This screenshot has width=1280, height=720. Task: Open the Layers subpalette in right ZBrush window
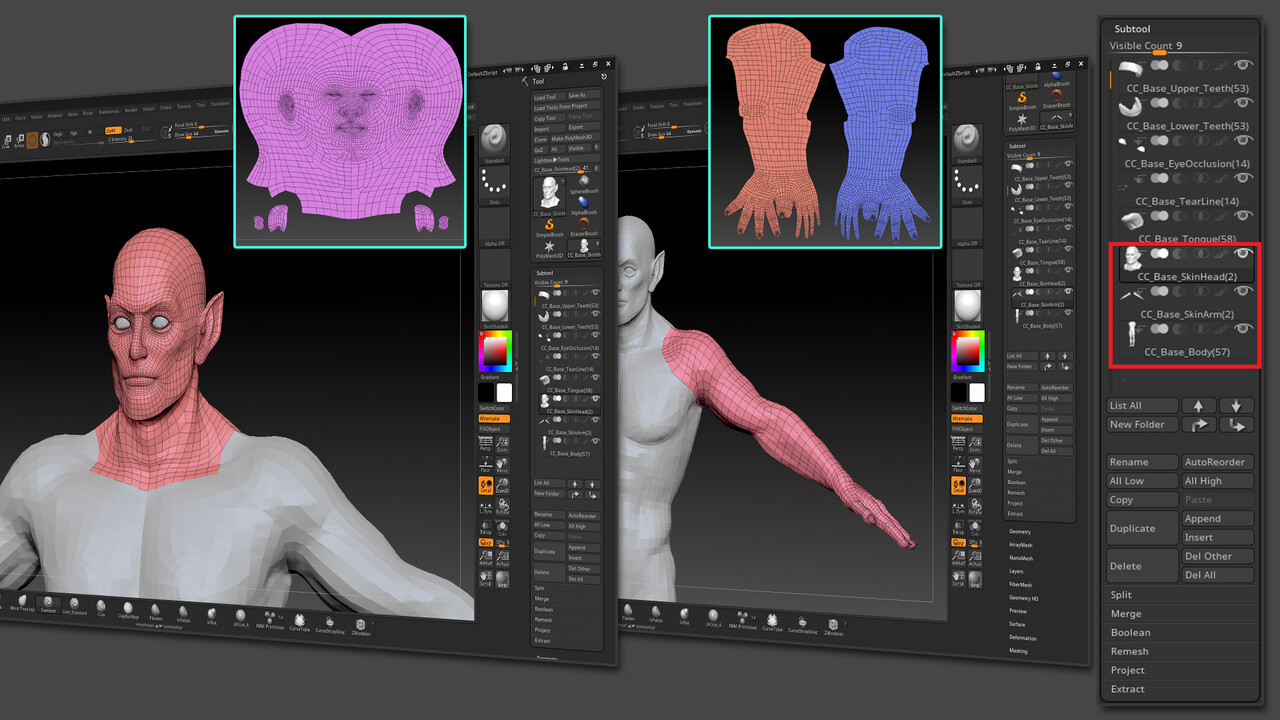pos(1017,572)
